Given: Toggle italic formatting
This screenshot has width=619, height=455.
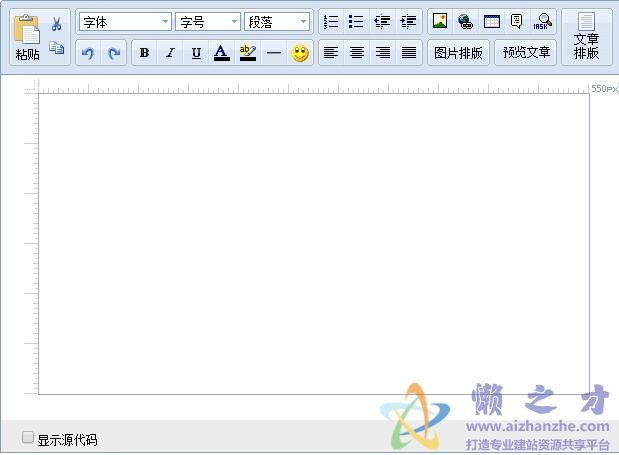Looking at the screenshot, I should click(170, 53).
